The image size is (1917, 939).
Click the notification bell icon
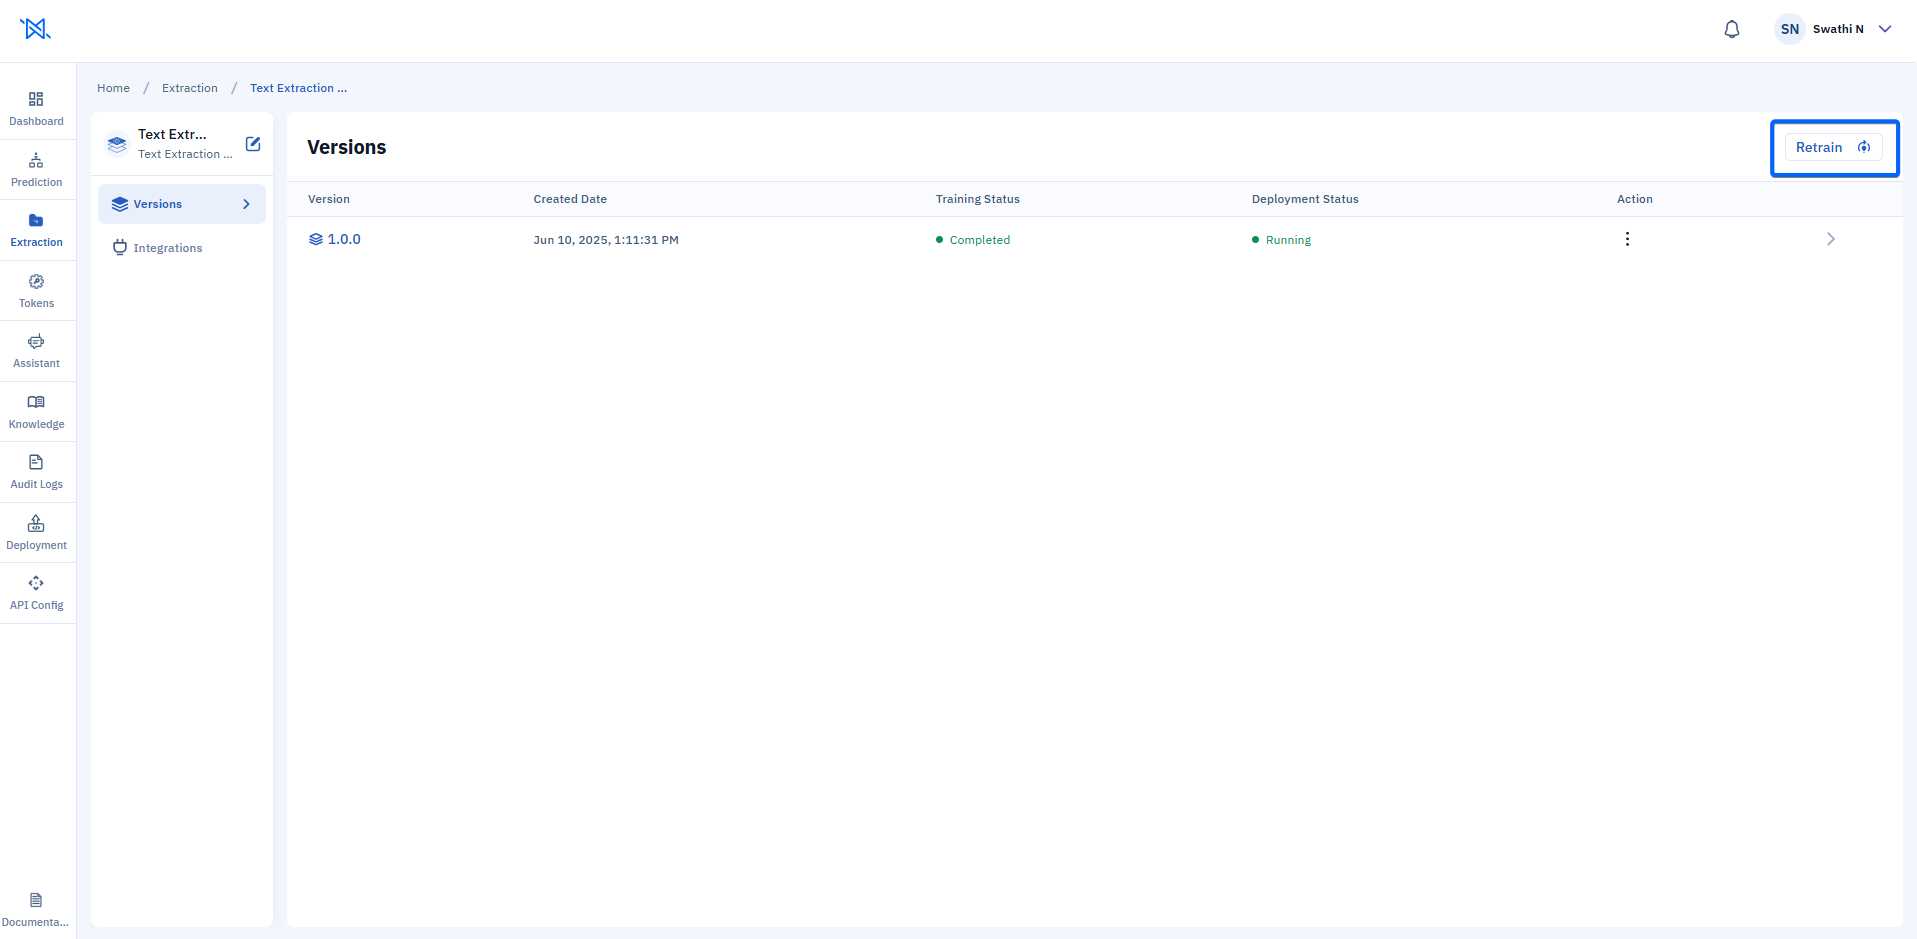[1732, 29]
